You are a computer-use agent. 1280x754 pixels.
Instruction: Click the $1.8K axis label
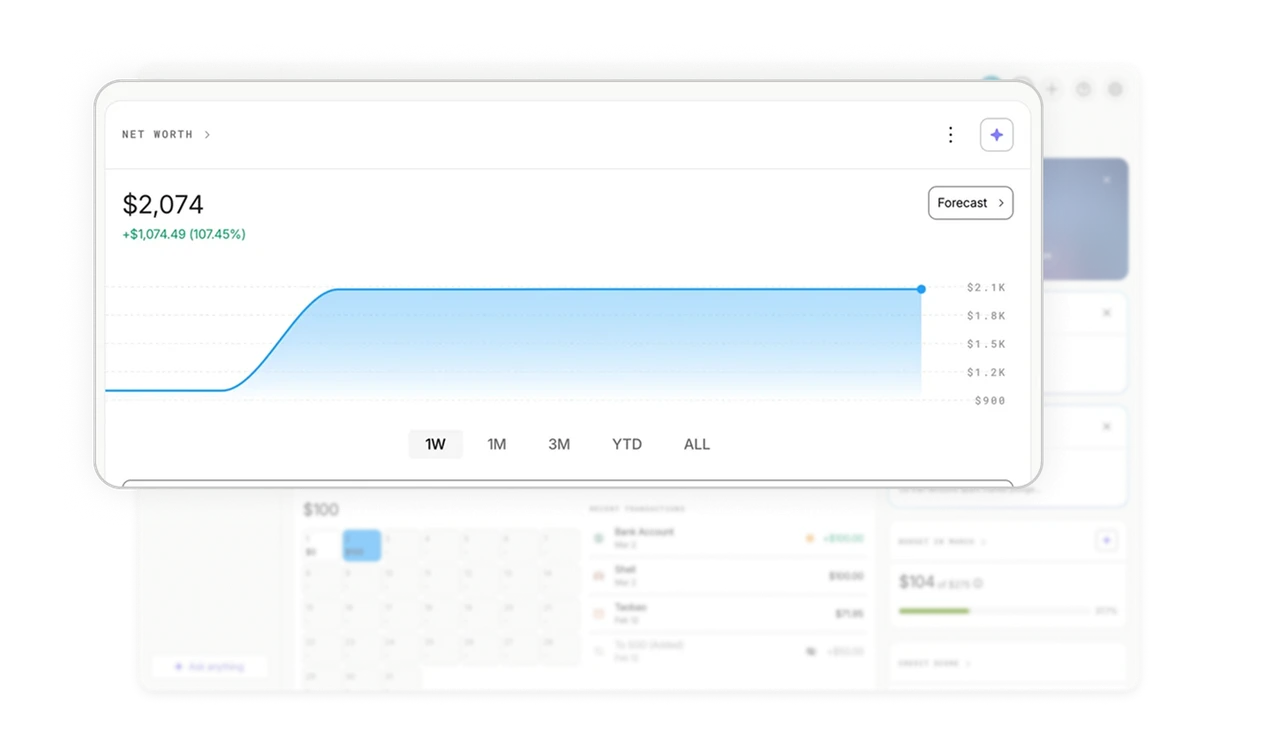click(986, 316)
